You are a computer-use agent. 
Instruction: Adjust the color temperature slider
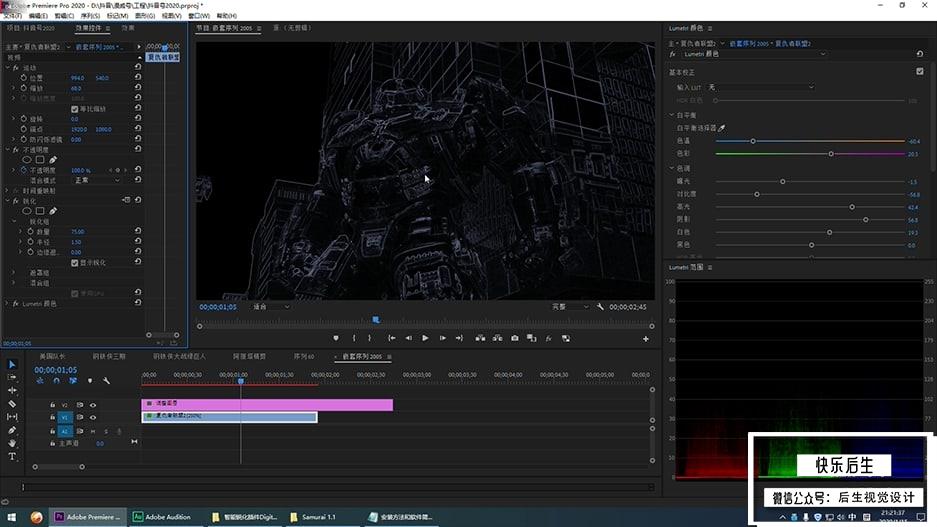tap(753, 141)
